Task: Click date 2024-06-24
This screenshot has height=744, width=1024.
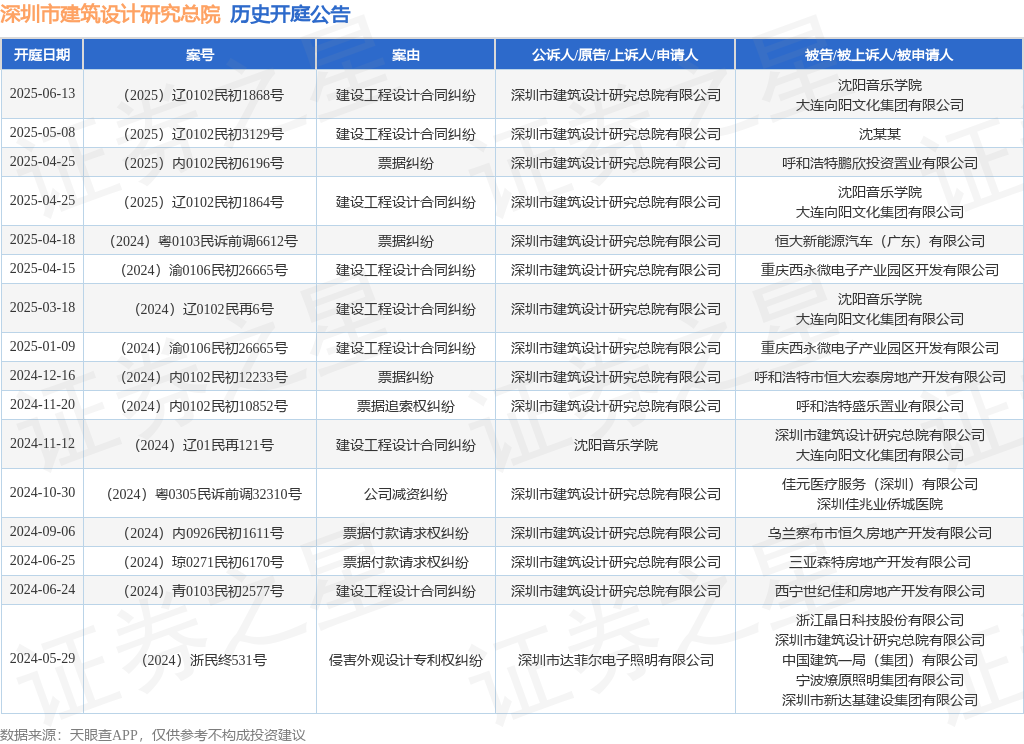Action: click(x=42, y=589)
